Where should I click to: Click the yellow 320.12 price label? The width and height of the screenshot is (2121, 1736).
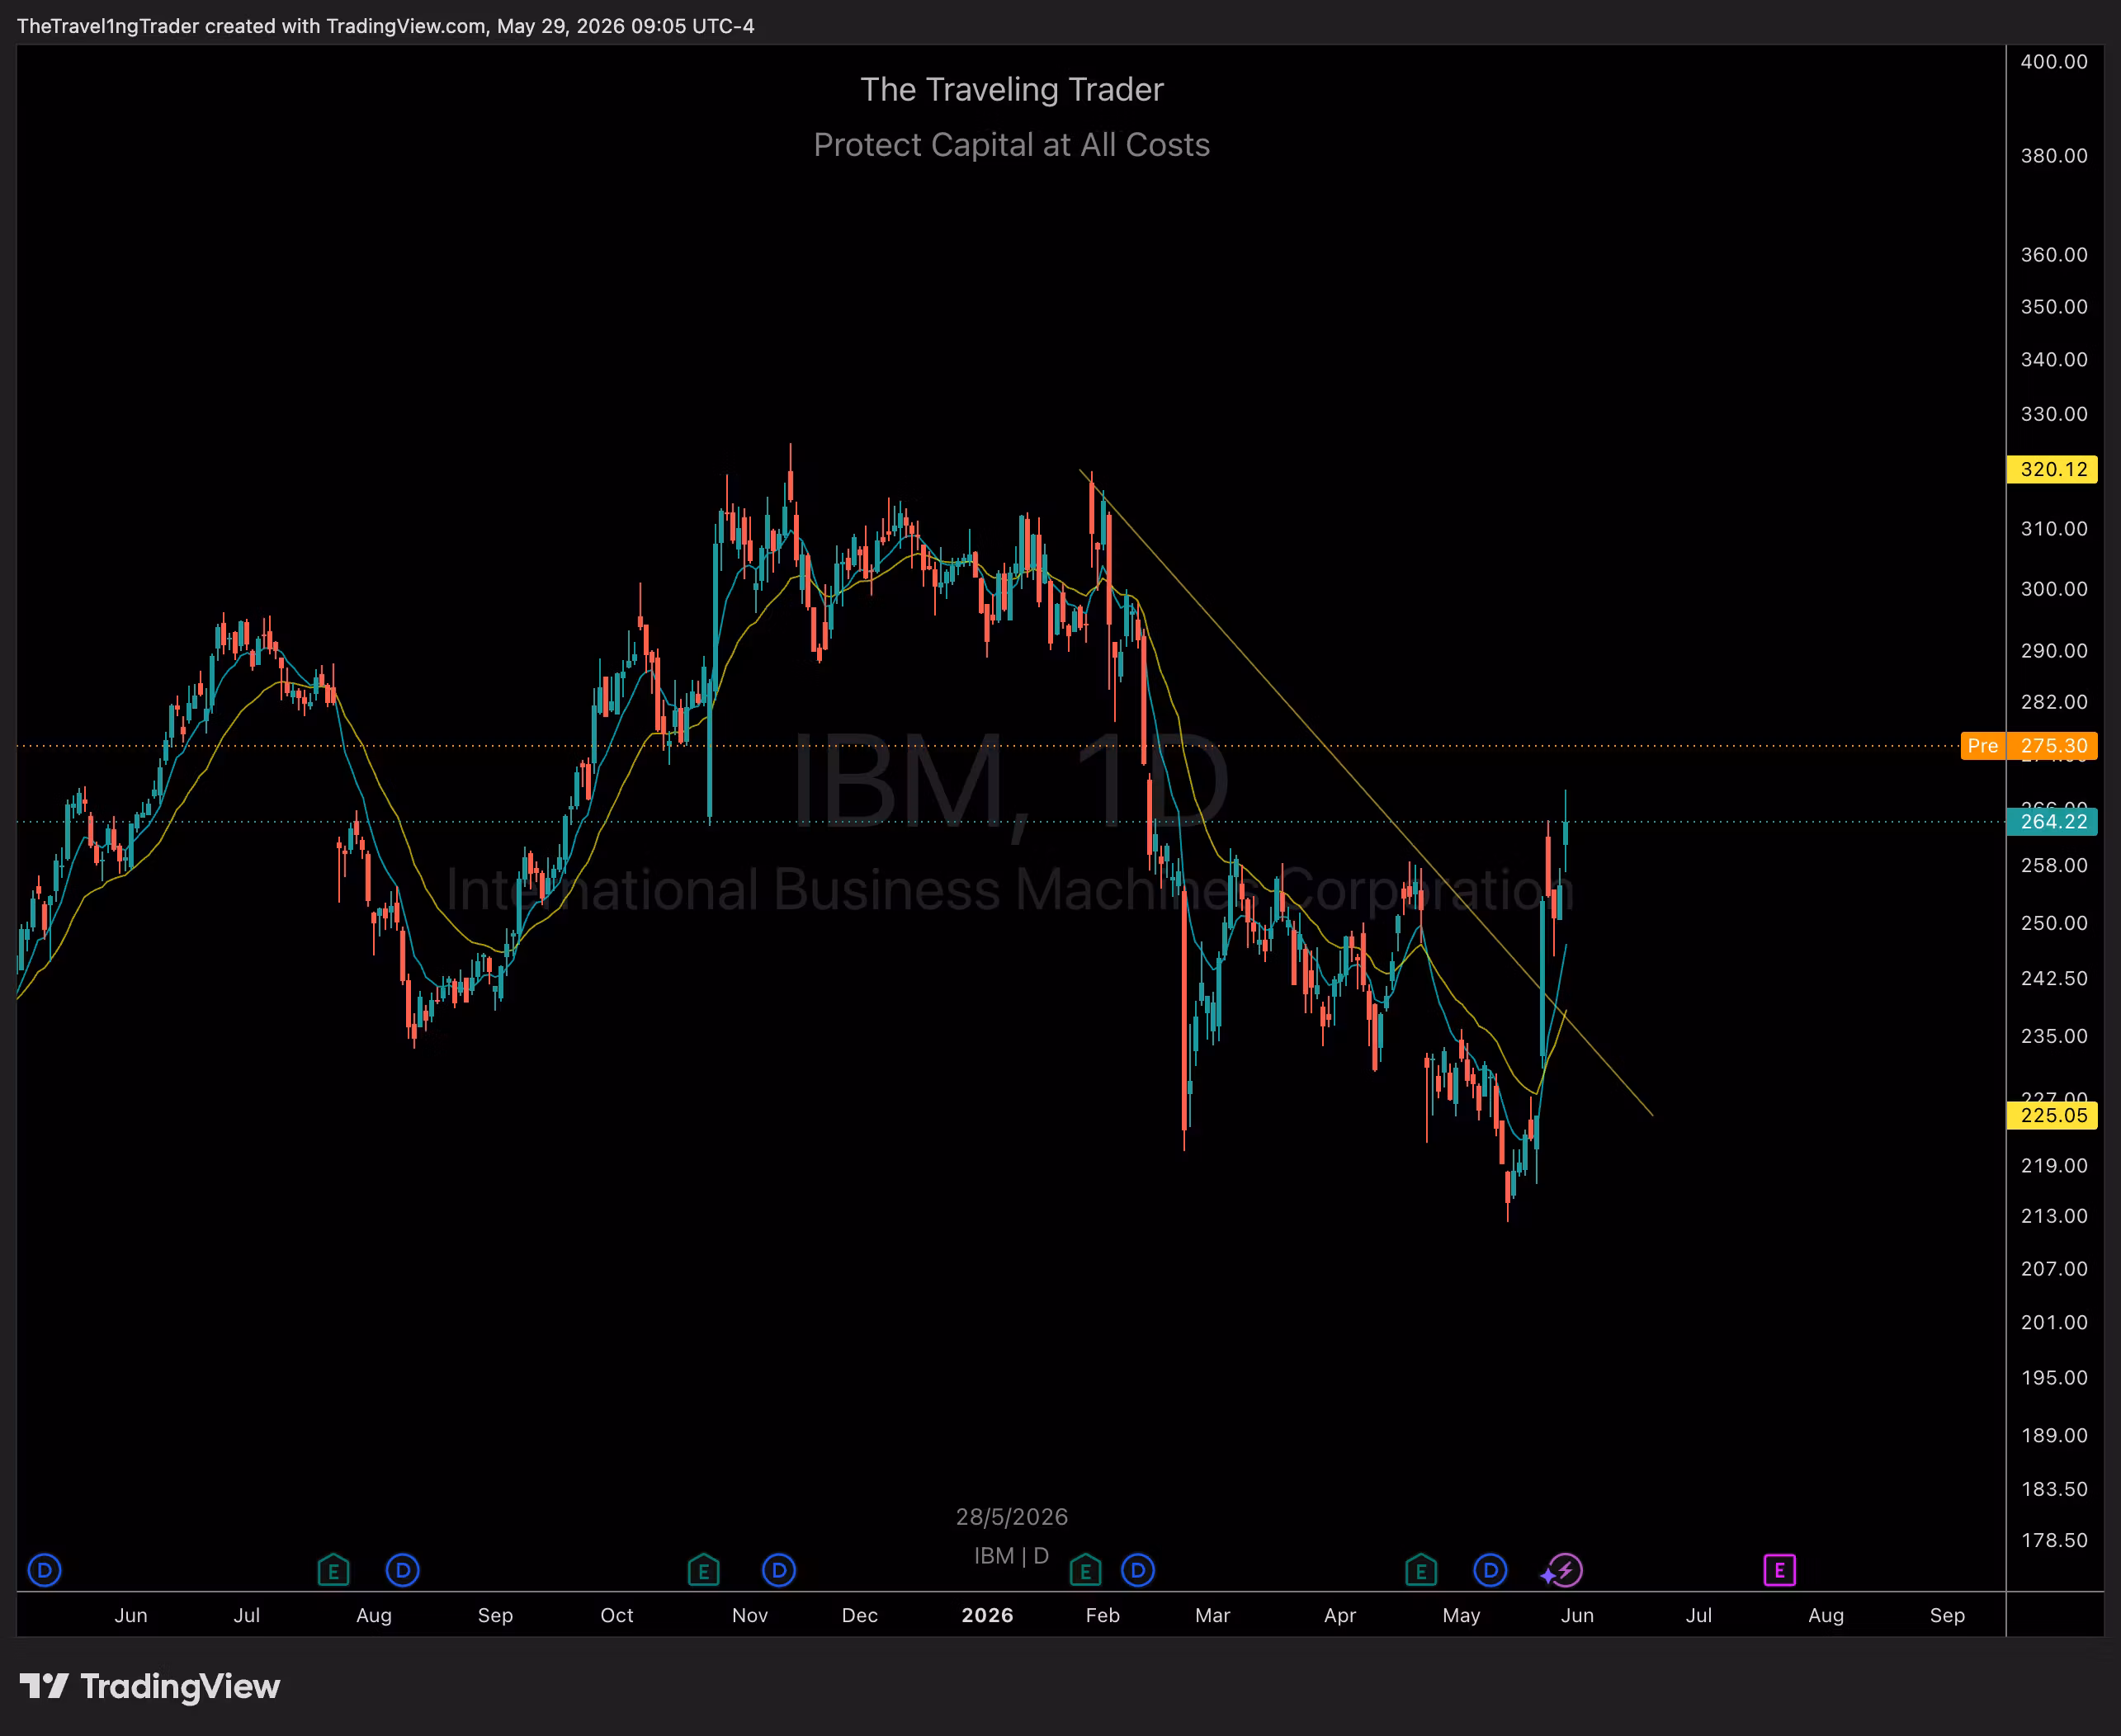(x=2052, y=469)
